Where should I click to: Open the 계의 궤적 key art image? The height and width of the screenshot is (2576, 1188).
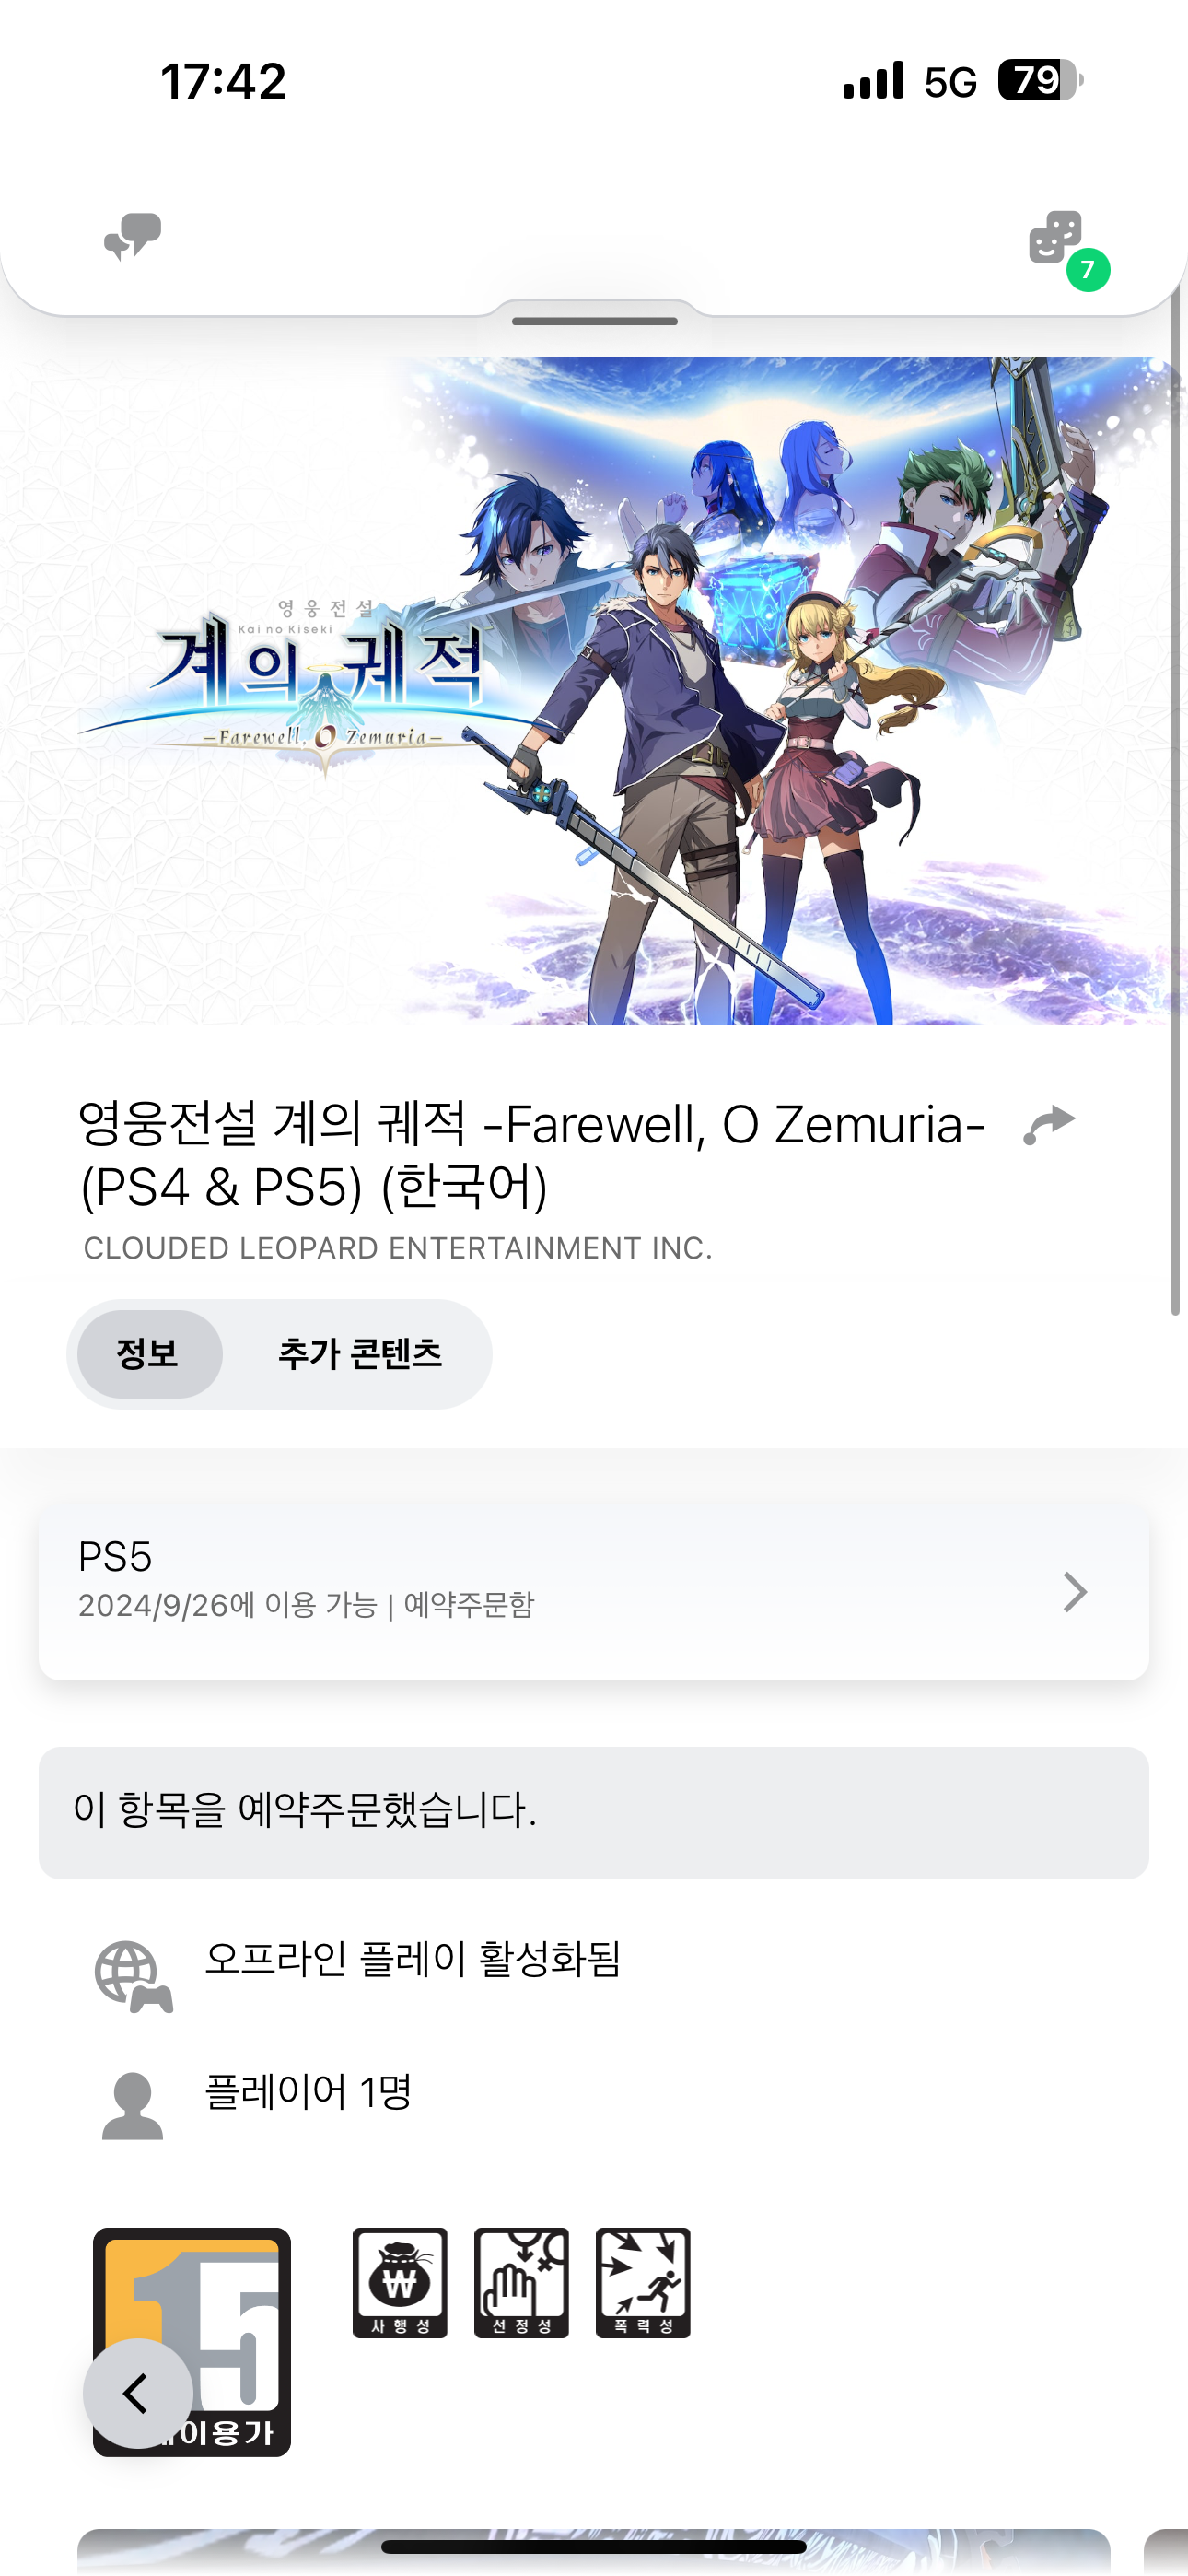pyautogui.click(x=594, y=690)
